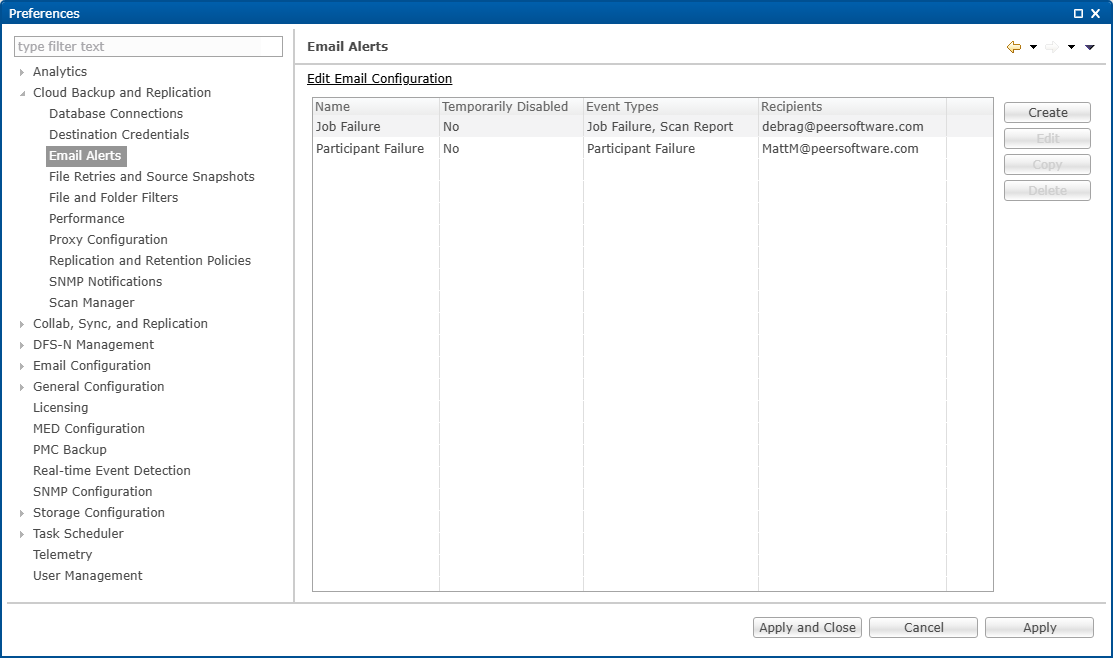1113x658 pixels.
Task: Select the Participant Failure alert row
Action: [x=652, y=148]
